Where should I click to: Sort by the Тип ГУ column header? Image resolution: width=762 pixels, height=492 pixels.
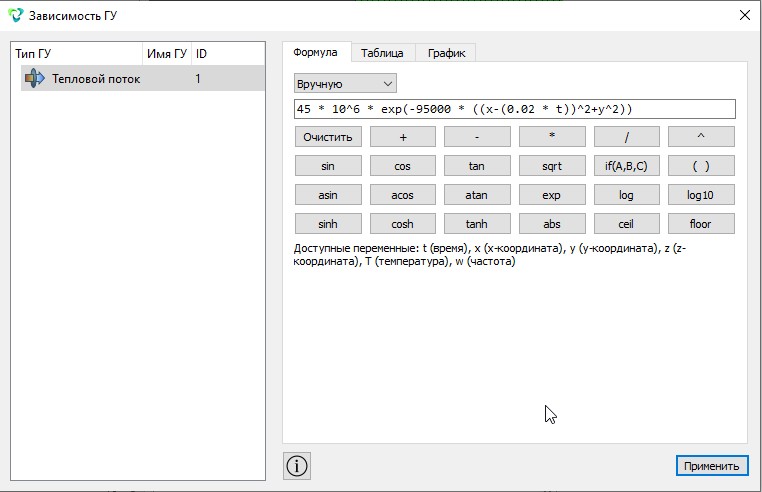pos(77,53)
